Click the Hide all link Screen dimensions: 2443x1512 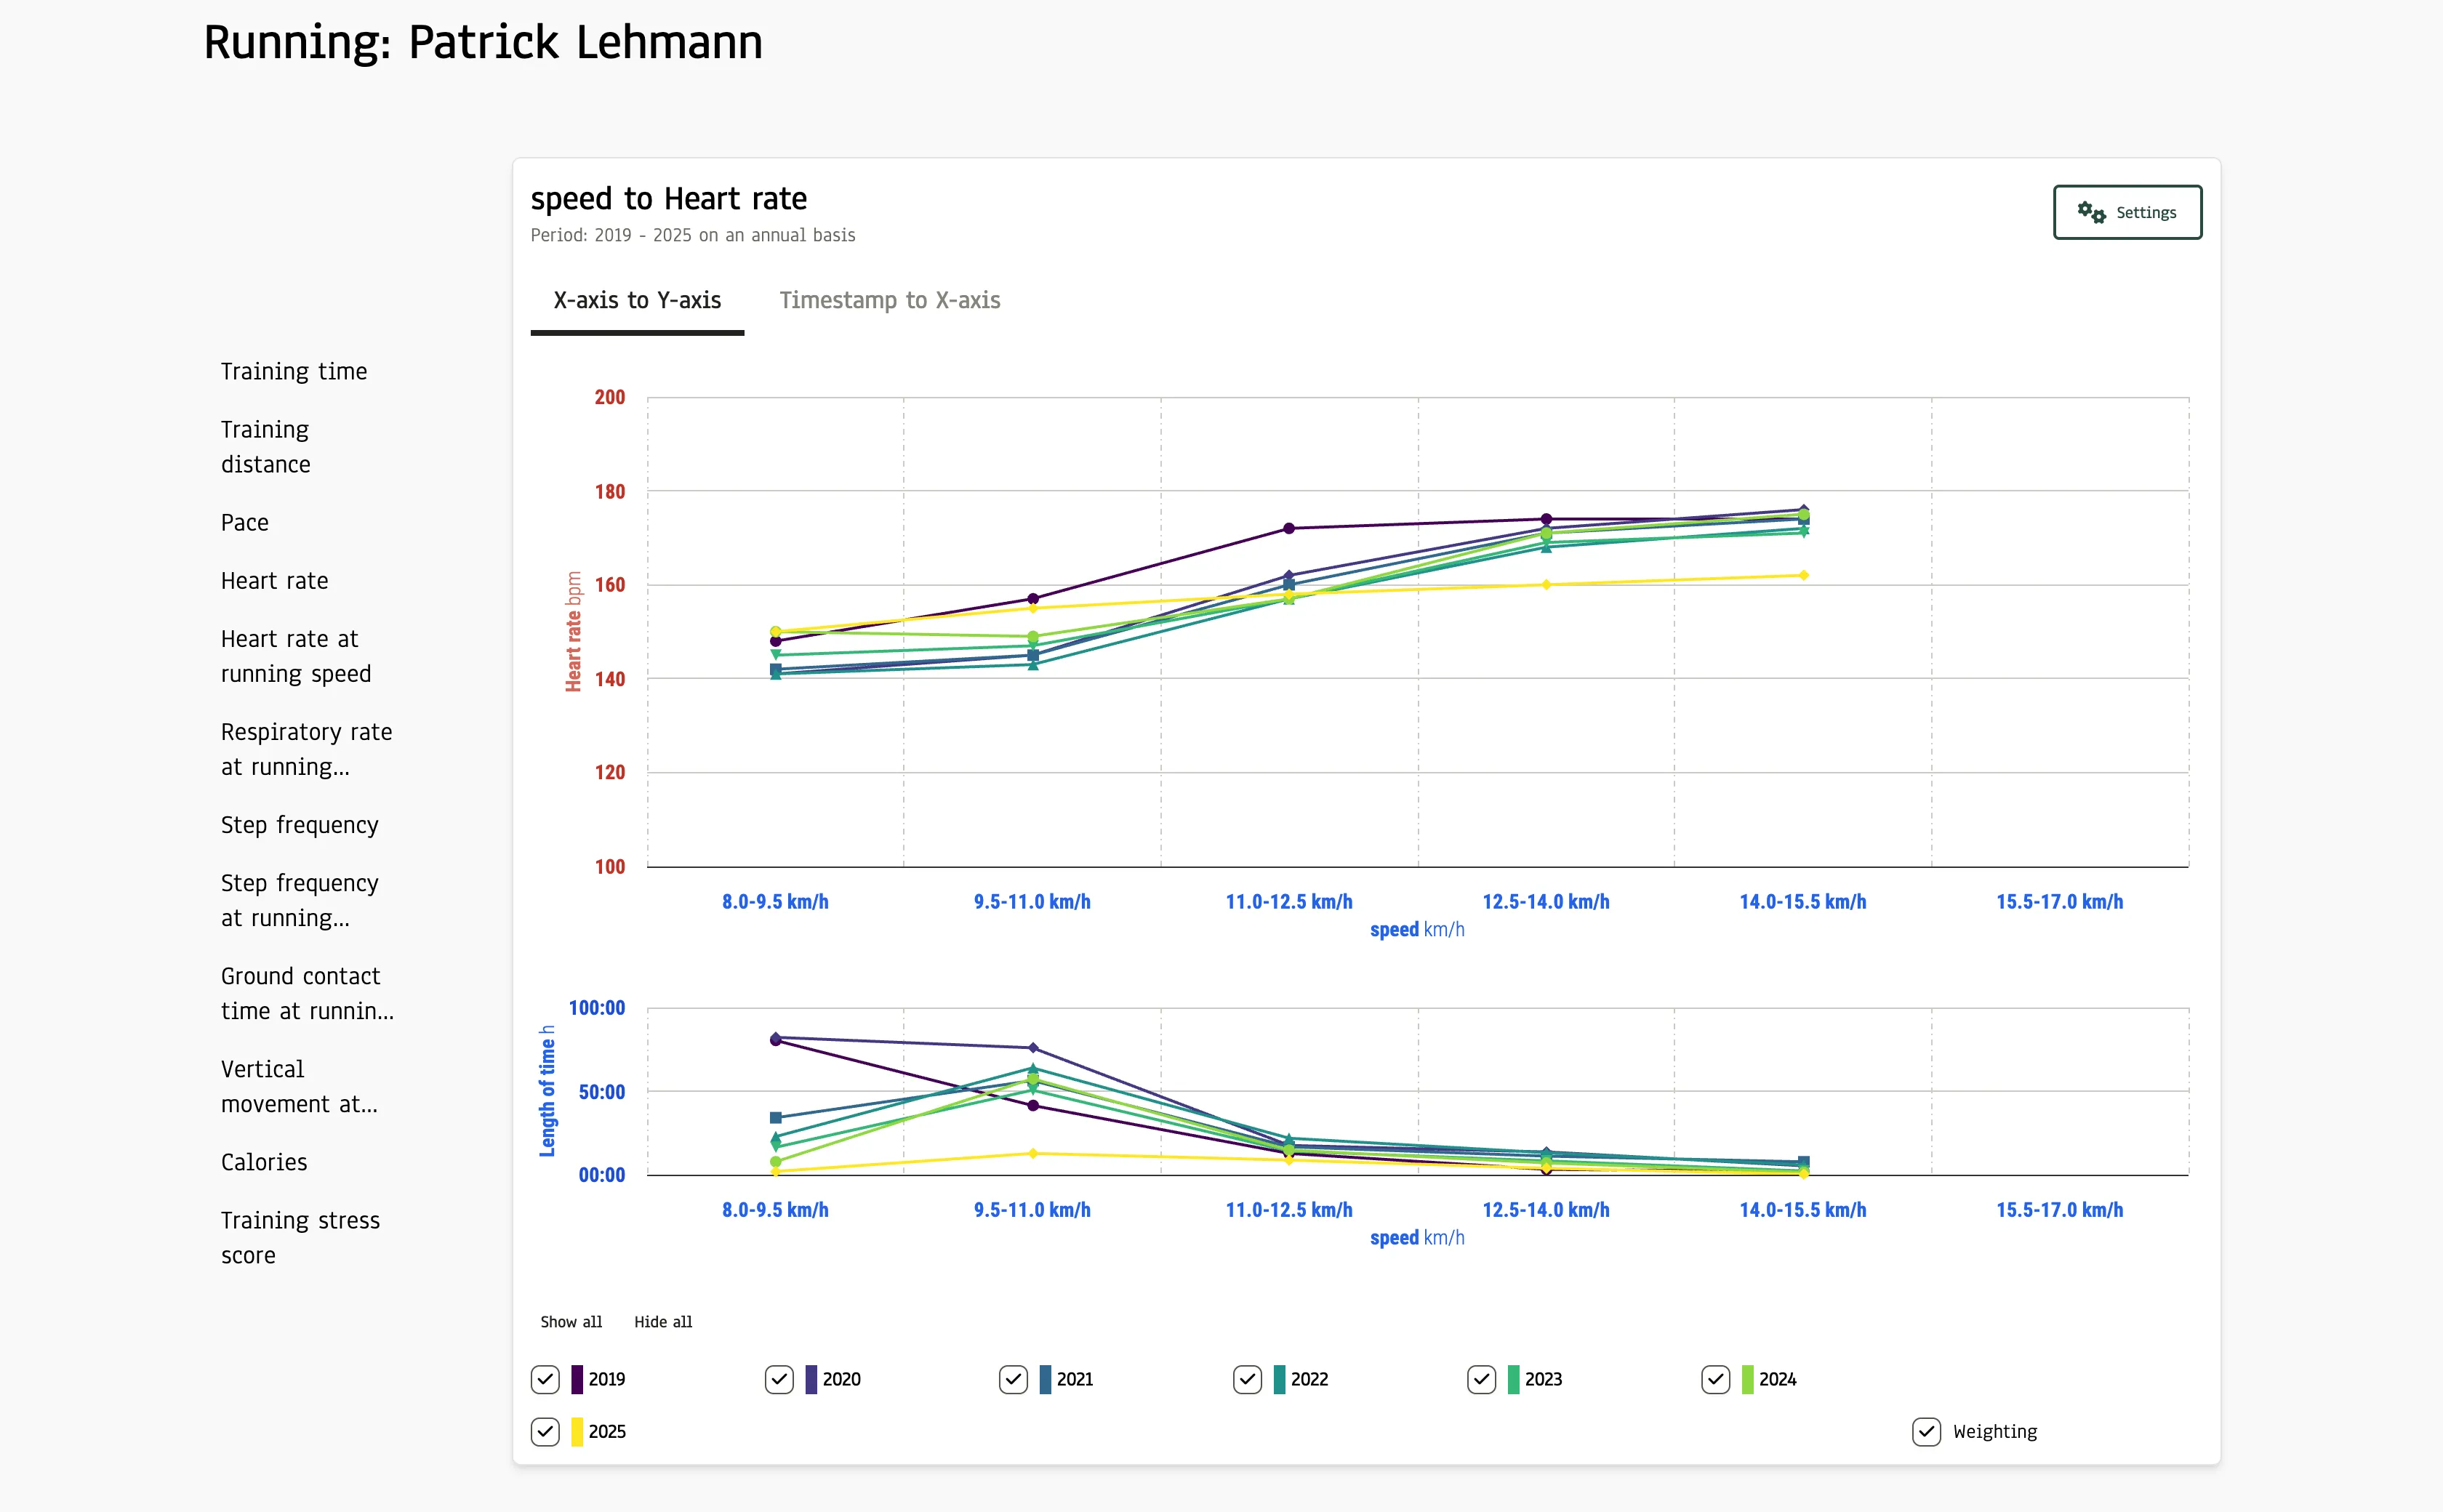coord(662,1322)
